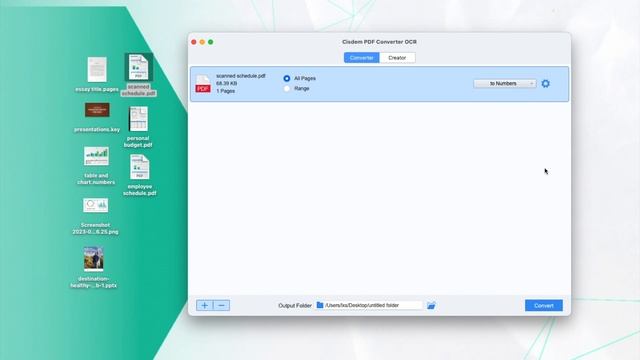Browse output folder with blue folder icon
The height and width of the screenshot is (360, 640).
pyautogui.click(x=431, y=305)
